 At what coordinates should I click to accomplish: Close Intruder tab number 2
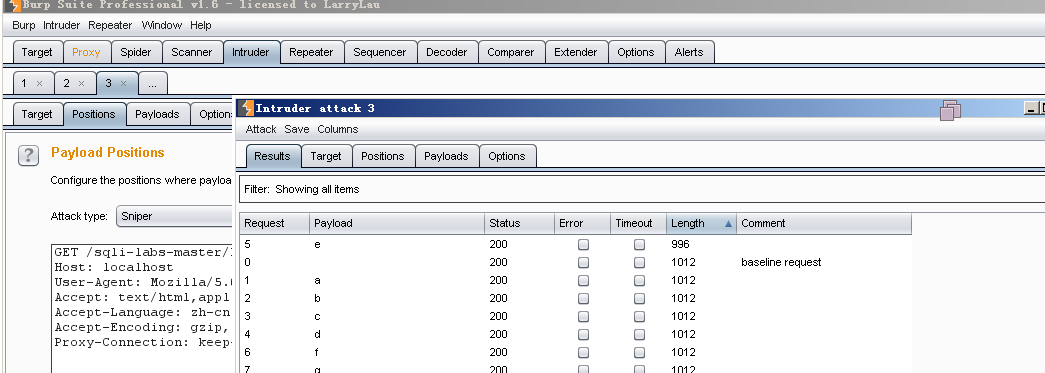click(x=81, y=83)
